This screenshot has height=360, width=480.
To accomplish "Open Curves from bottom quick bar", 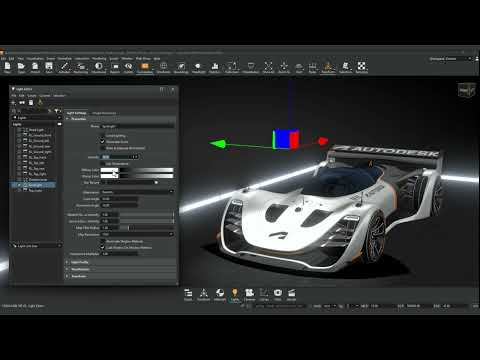I will (264, 295).
